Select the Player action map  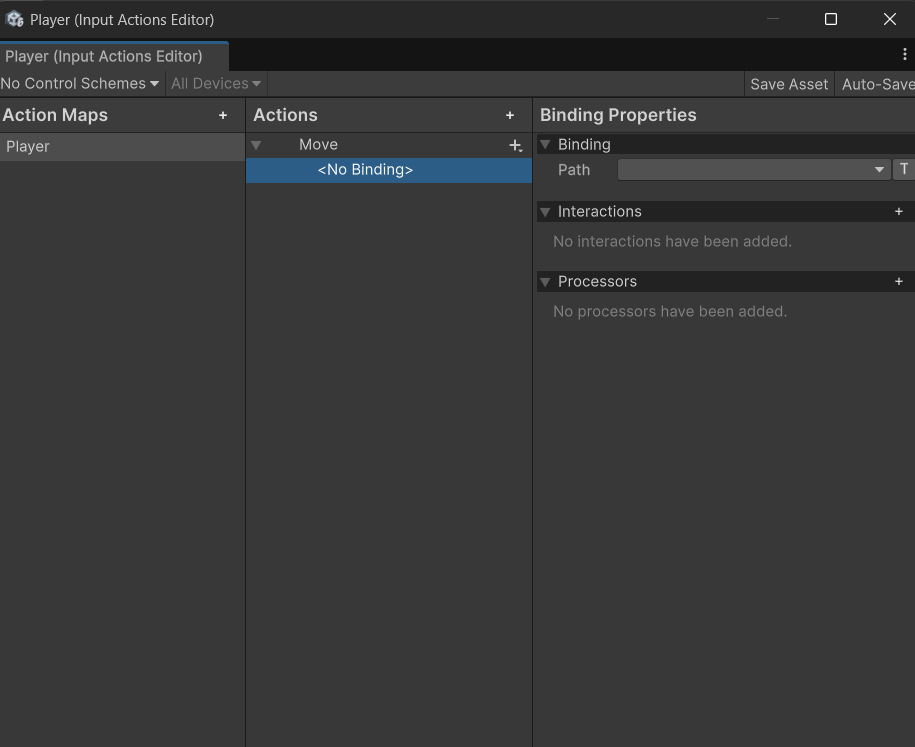(123, 146)
